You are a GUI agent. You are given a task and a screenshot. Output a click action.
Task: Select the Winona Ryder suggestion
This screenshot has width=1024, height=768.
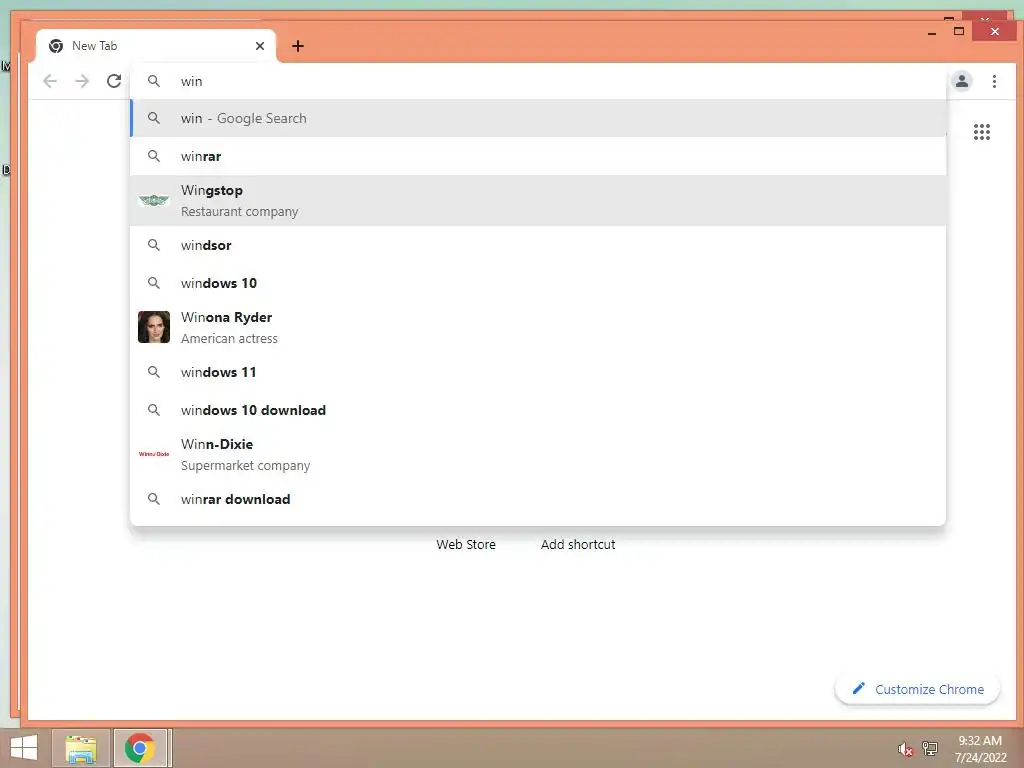(537, 327)
